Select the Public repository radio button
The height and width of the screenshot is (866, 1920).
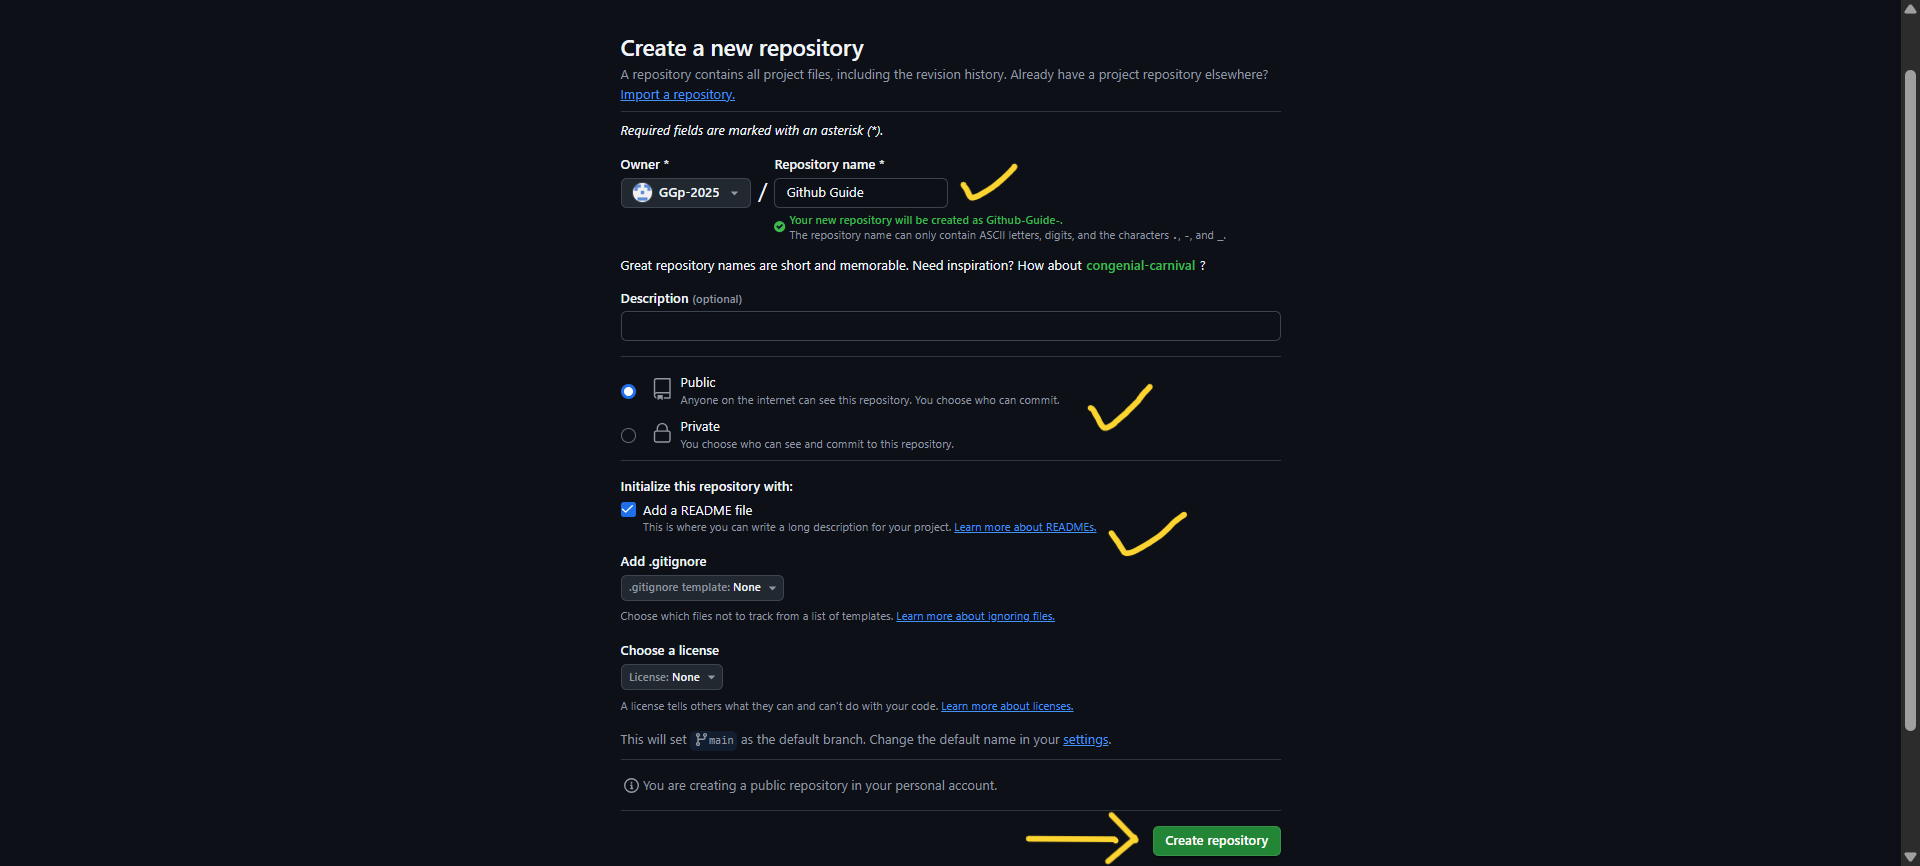click(x=628, y=391)
